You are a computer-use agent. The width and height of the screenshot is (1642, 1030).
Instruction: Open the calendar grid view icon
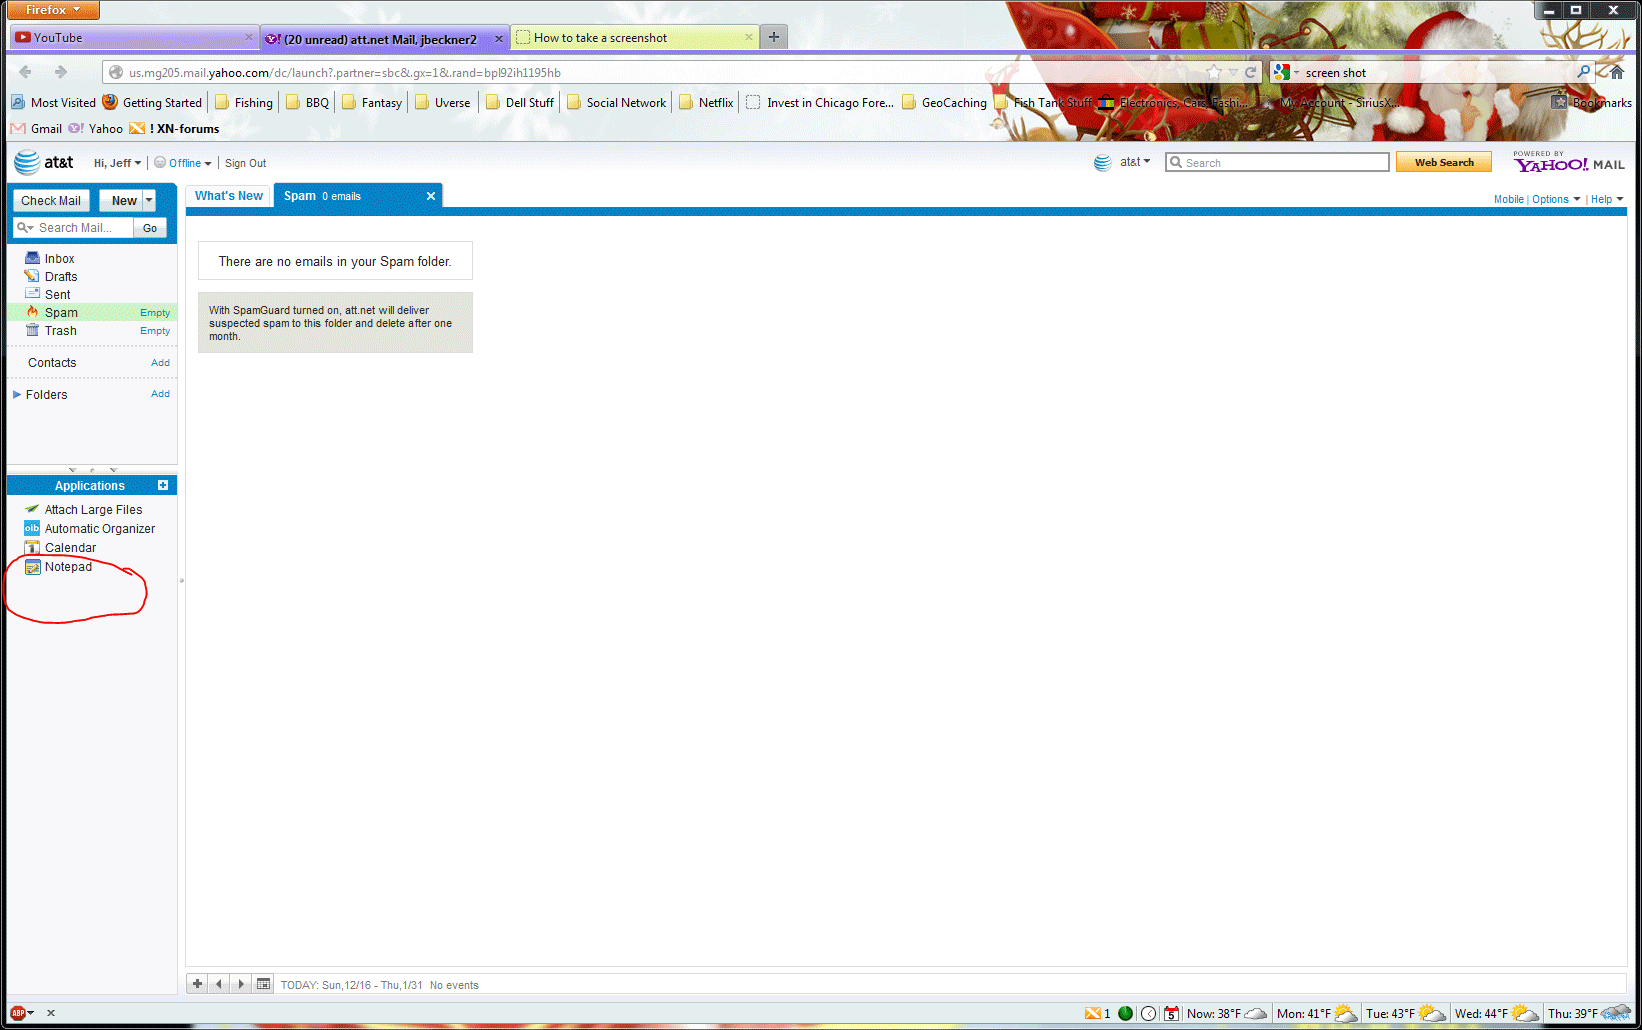pyautogui.click(x=263, y=984)
